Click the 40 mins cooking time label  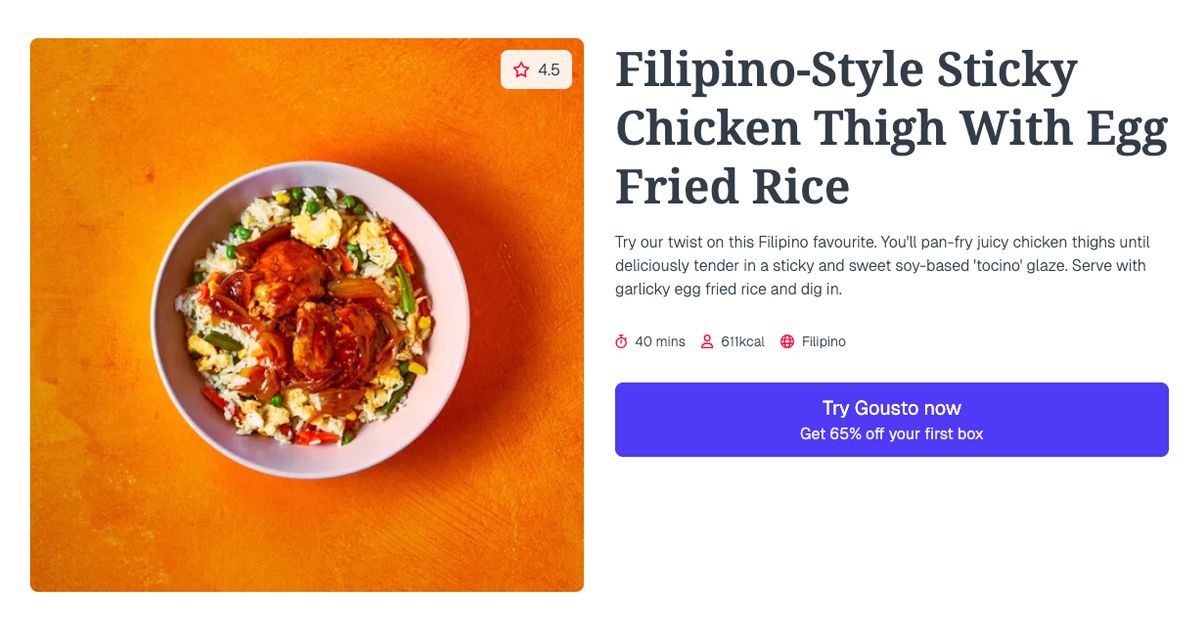(659, 341)
